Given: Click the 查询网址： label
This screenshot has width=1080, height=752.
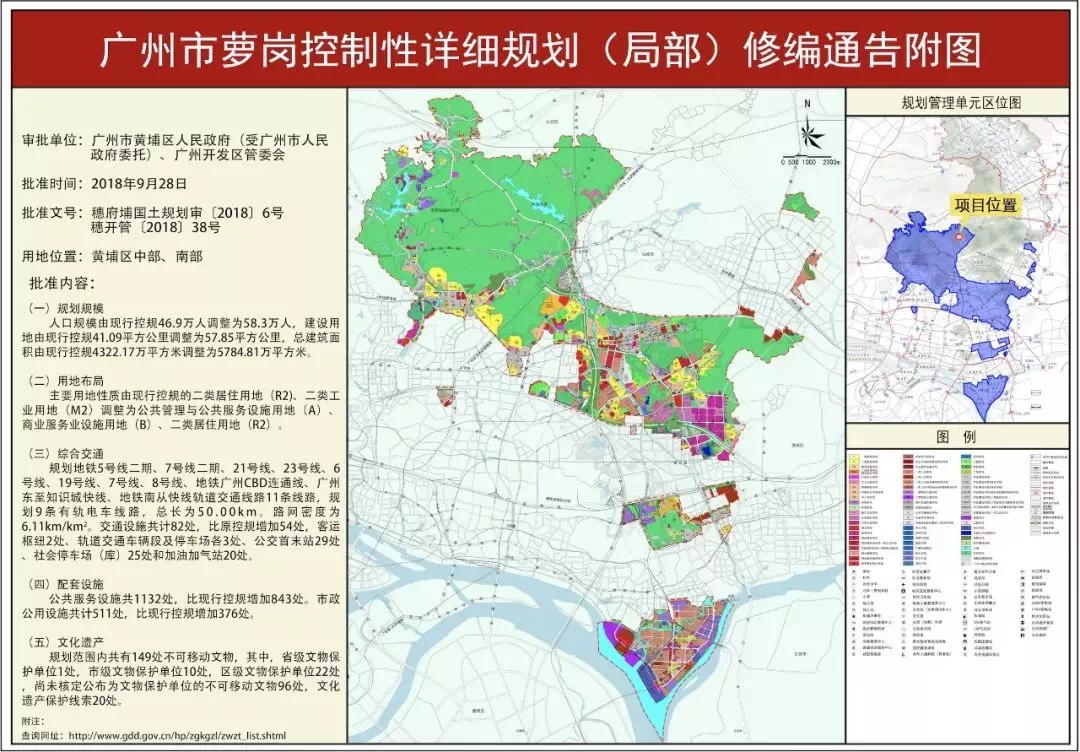Looking at the screenshot, I should pos(44,735).
